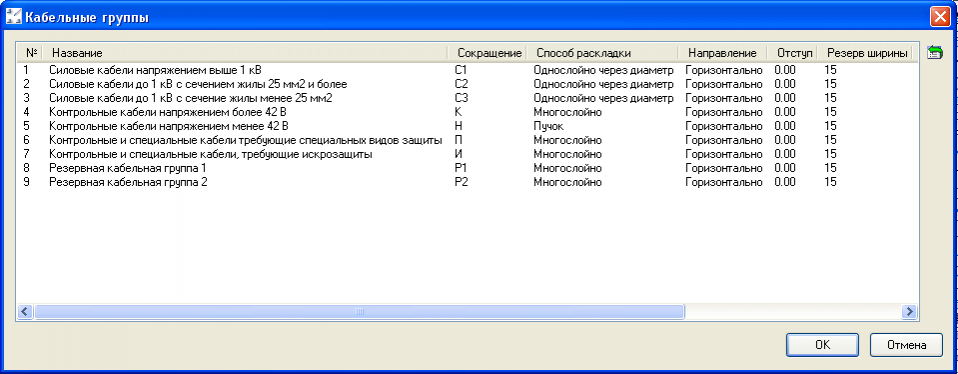Click Горизонтально in row Н
958x374 pixels.
(x=724, y=126)
